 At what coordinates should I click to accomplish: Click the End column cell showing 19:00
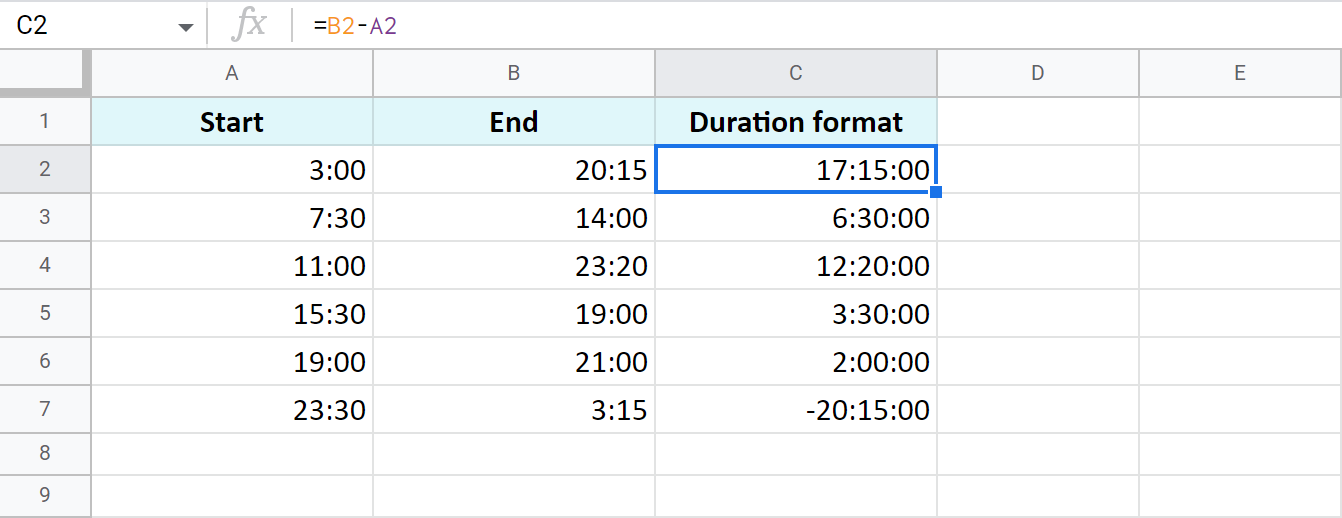click(514, 314)
